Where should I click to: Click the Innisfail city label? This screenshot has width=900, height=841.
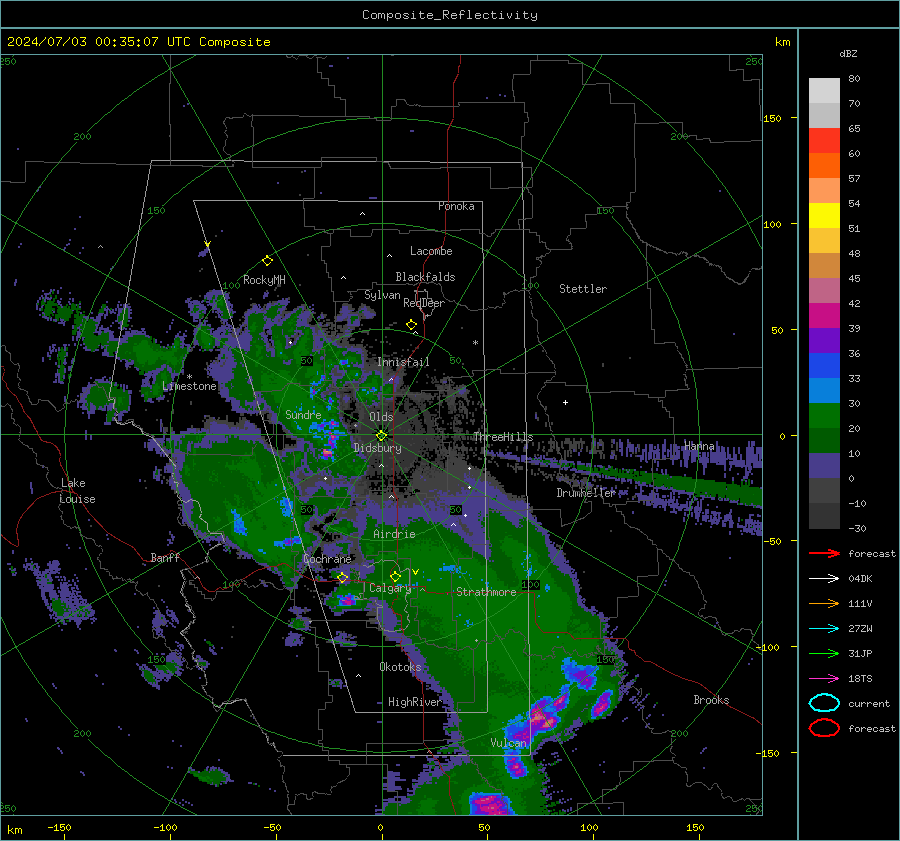[x=404, y=362]
